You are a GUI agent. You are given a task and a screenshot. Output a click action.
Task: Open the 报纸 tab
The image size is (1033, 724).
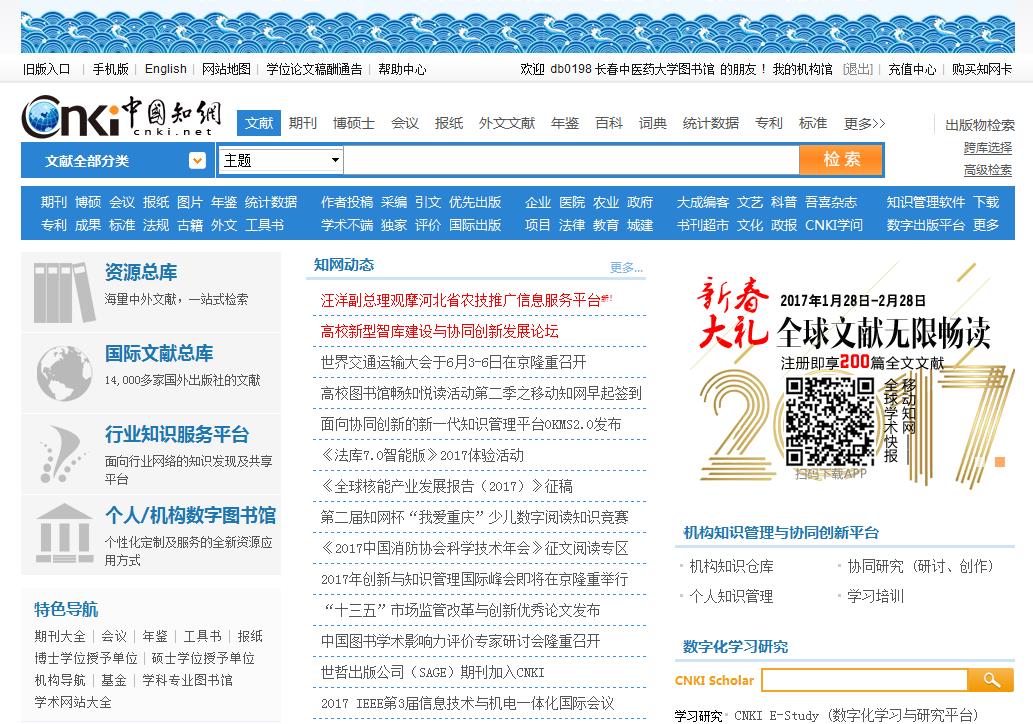(x=449, y=123)
